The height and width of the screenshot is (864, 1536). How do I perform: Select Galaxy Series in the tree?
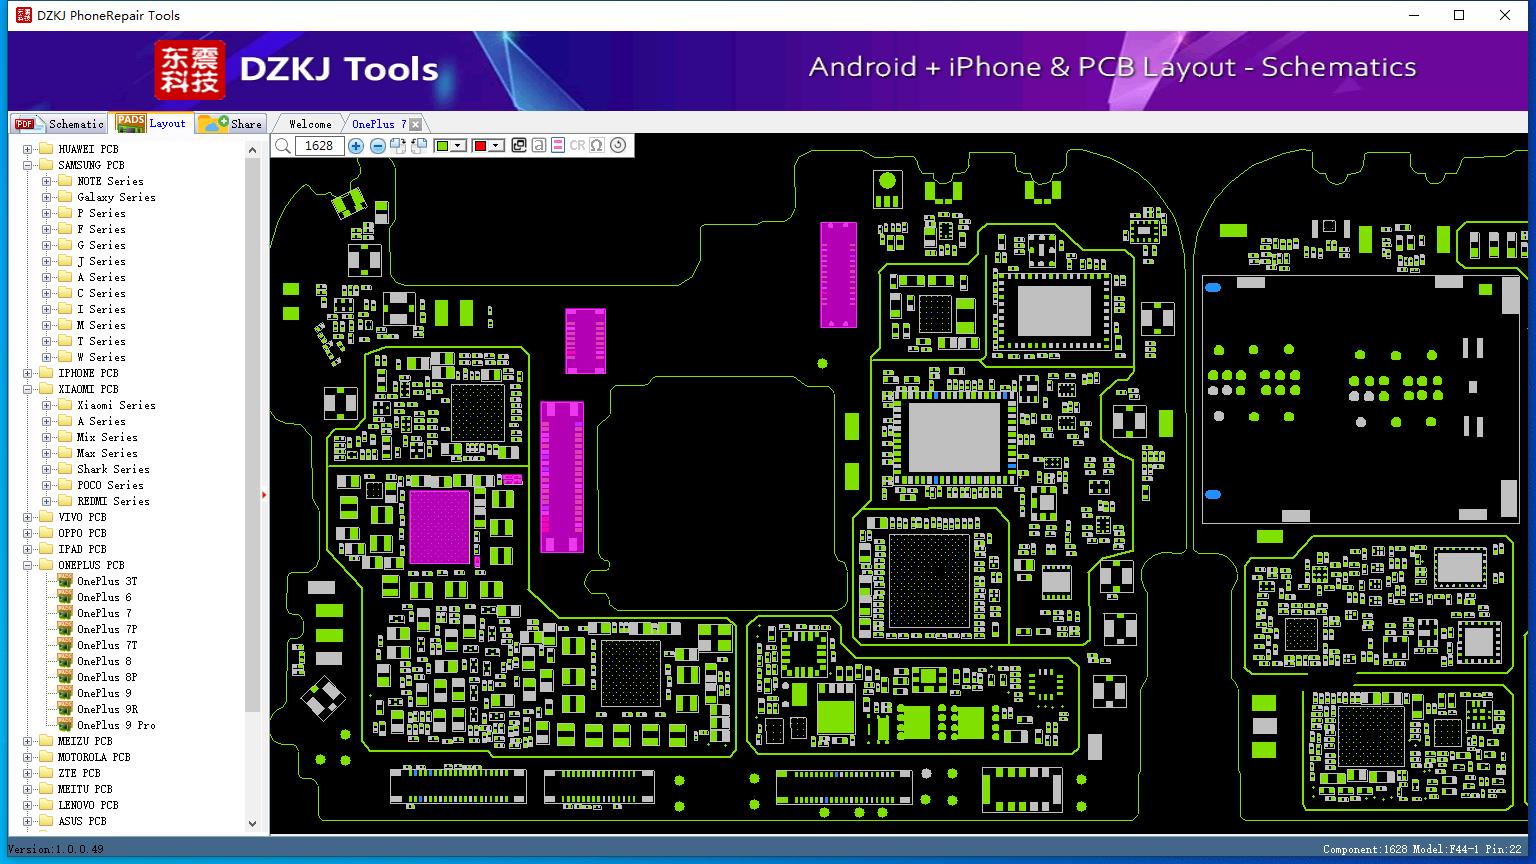[x=116, y=198]
